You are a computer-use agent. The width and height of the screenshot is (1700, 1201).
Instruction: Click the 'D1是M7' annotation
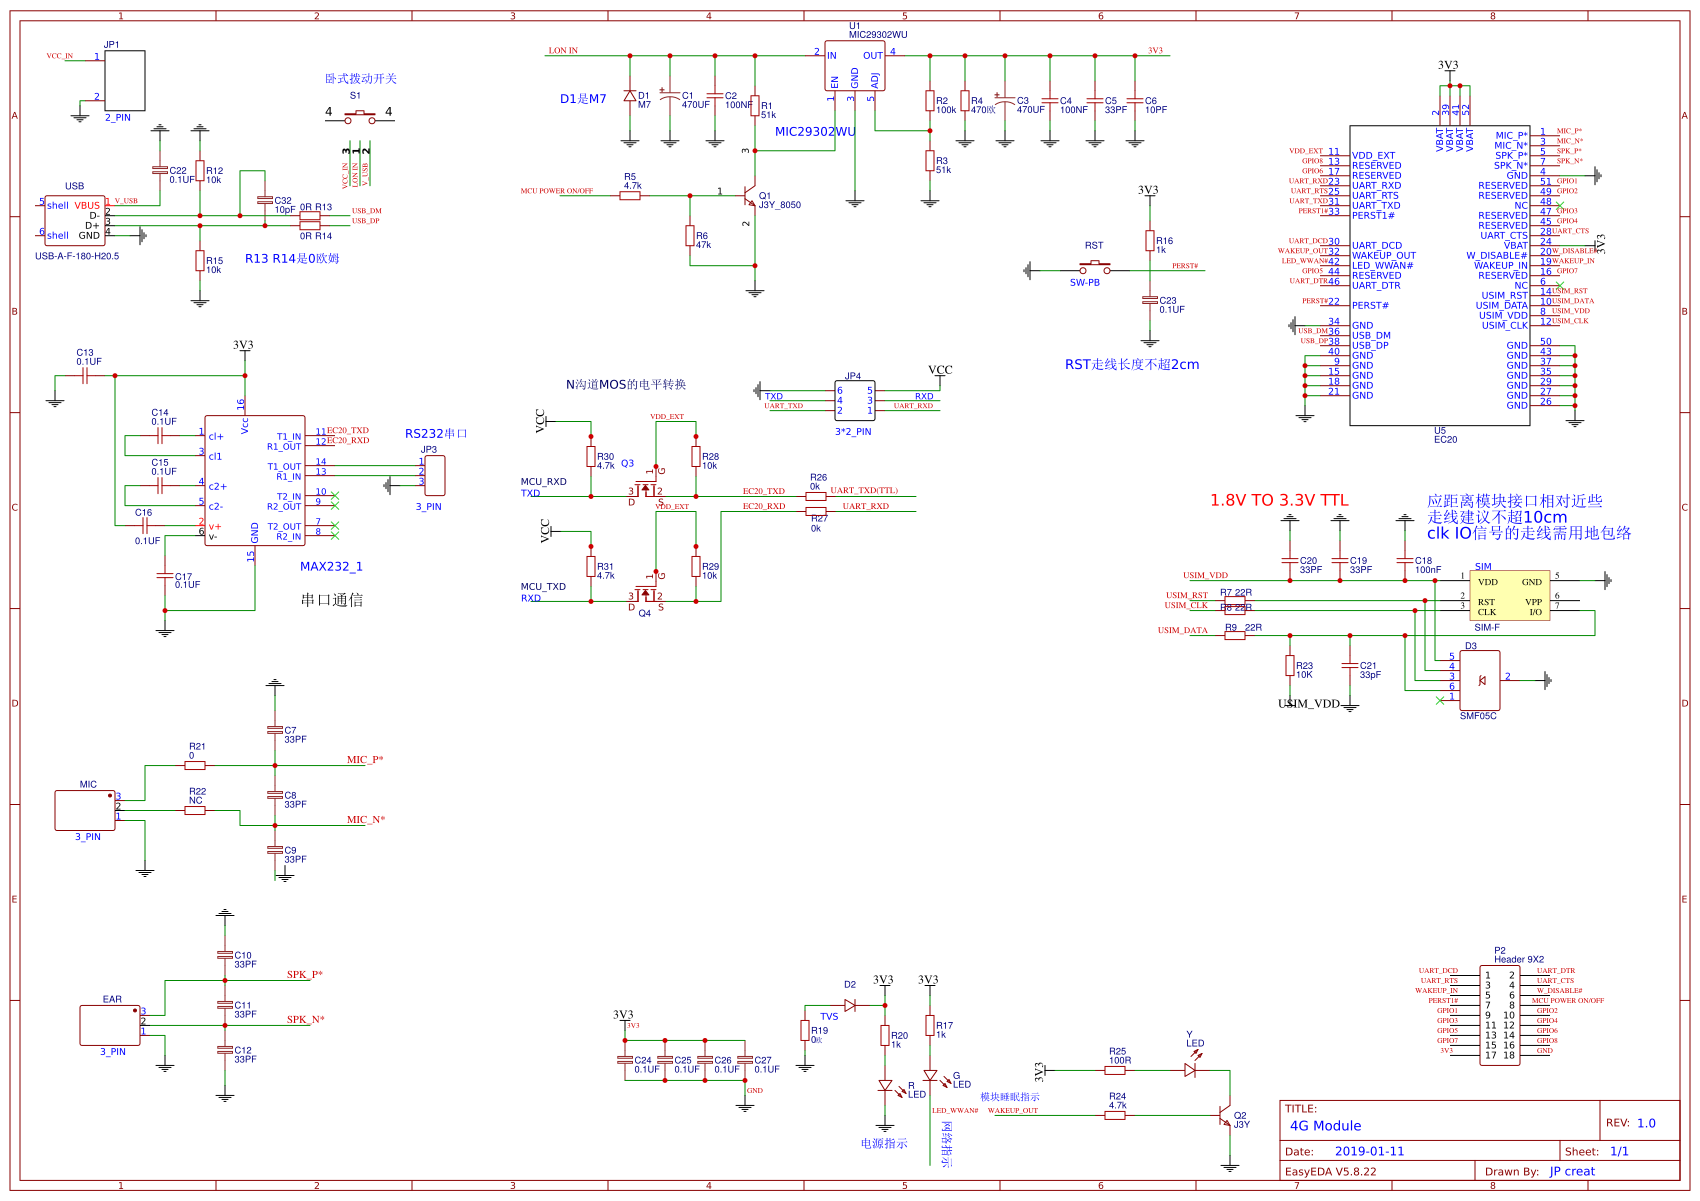[583, 99]
